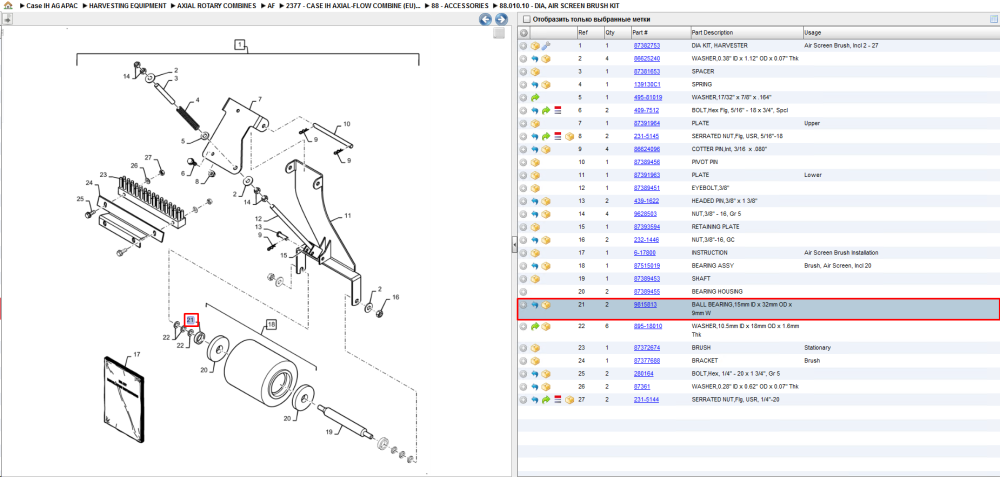This screenshot has height=477, width=1000.
Task: Click the box icon in EYEBOLT row
Action: tap(535, 188)
